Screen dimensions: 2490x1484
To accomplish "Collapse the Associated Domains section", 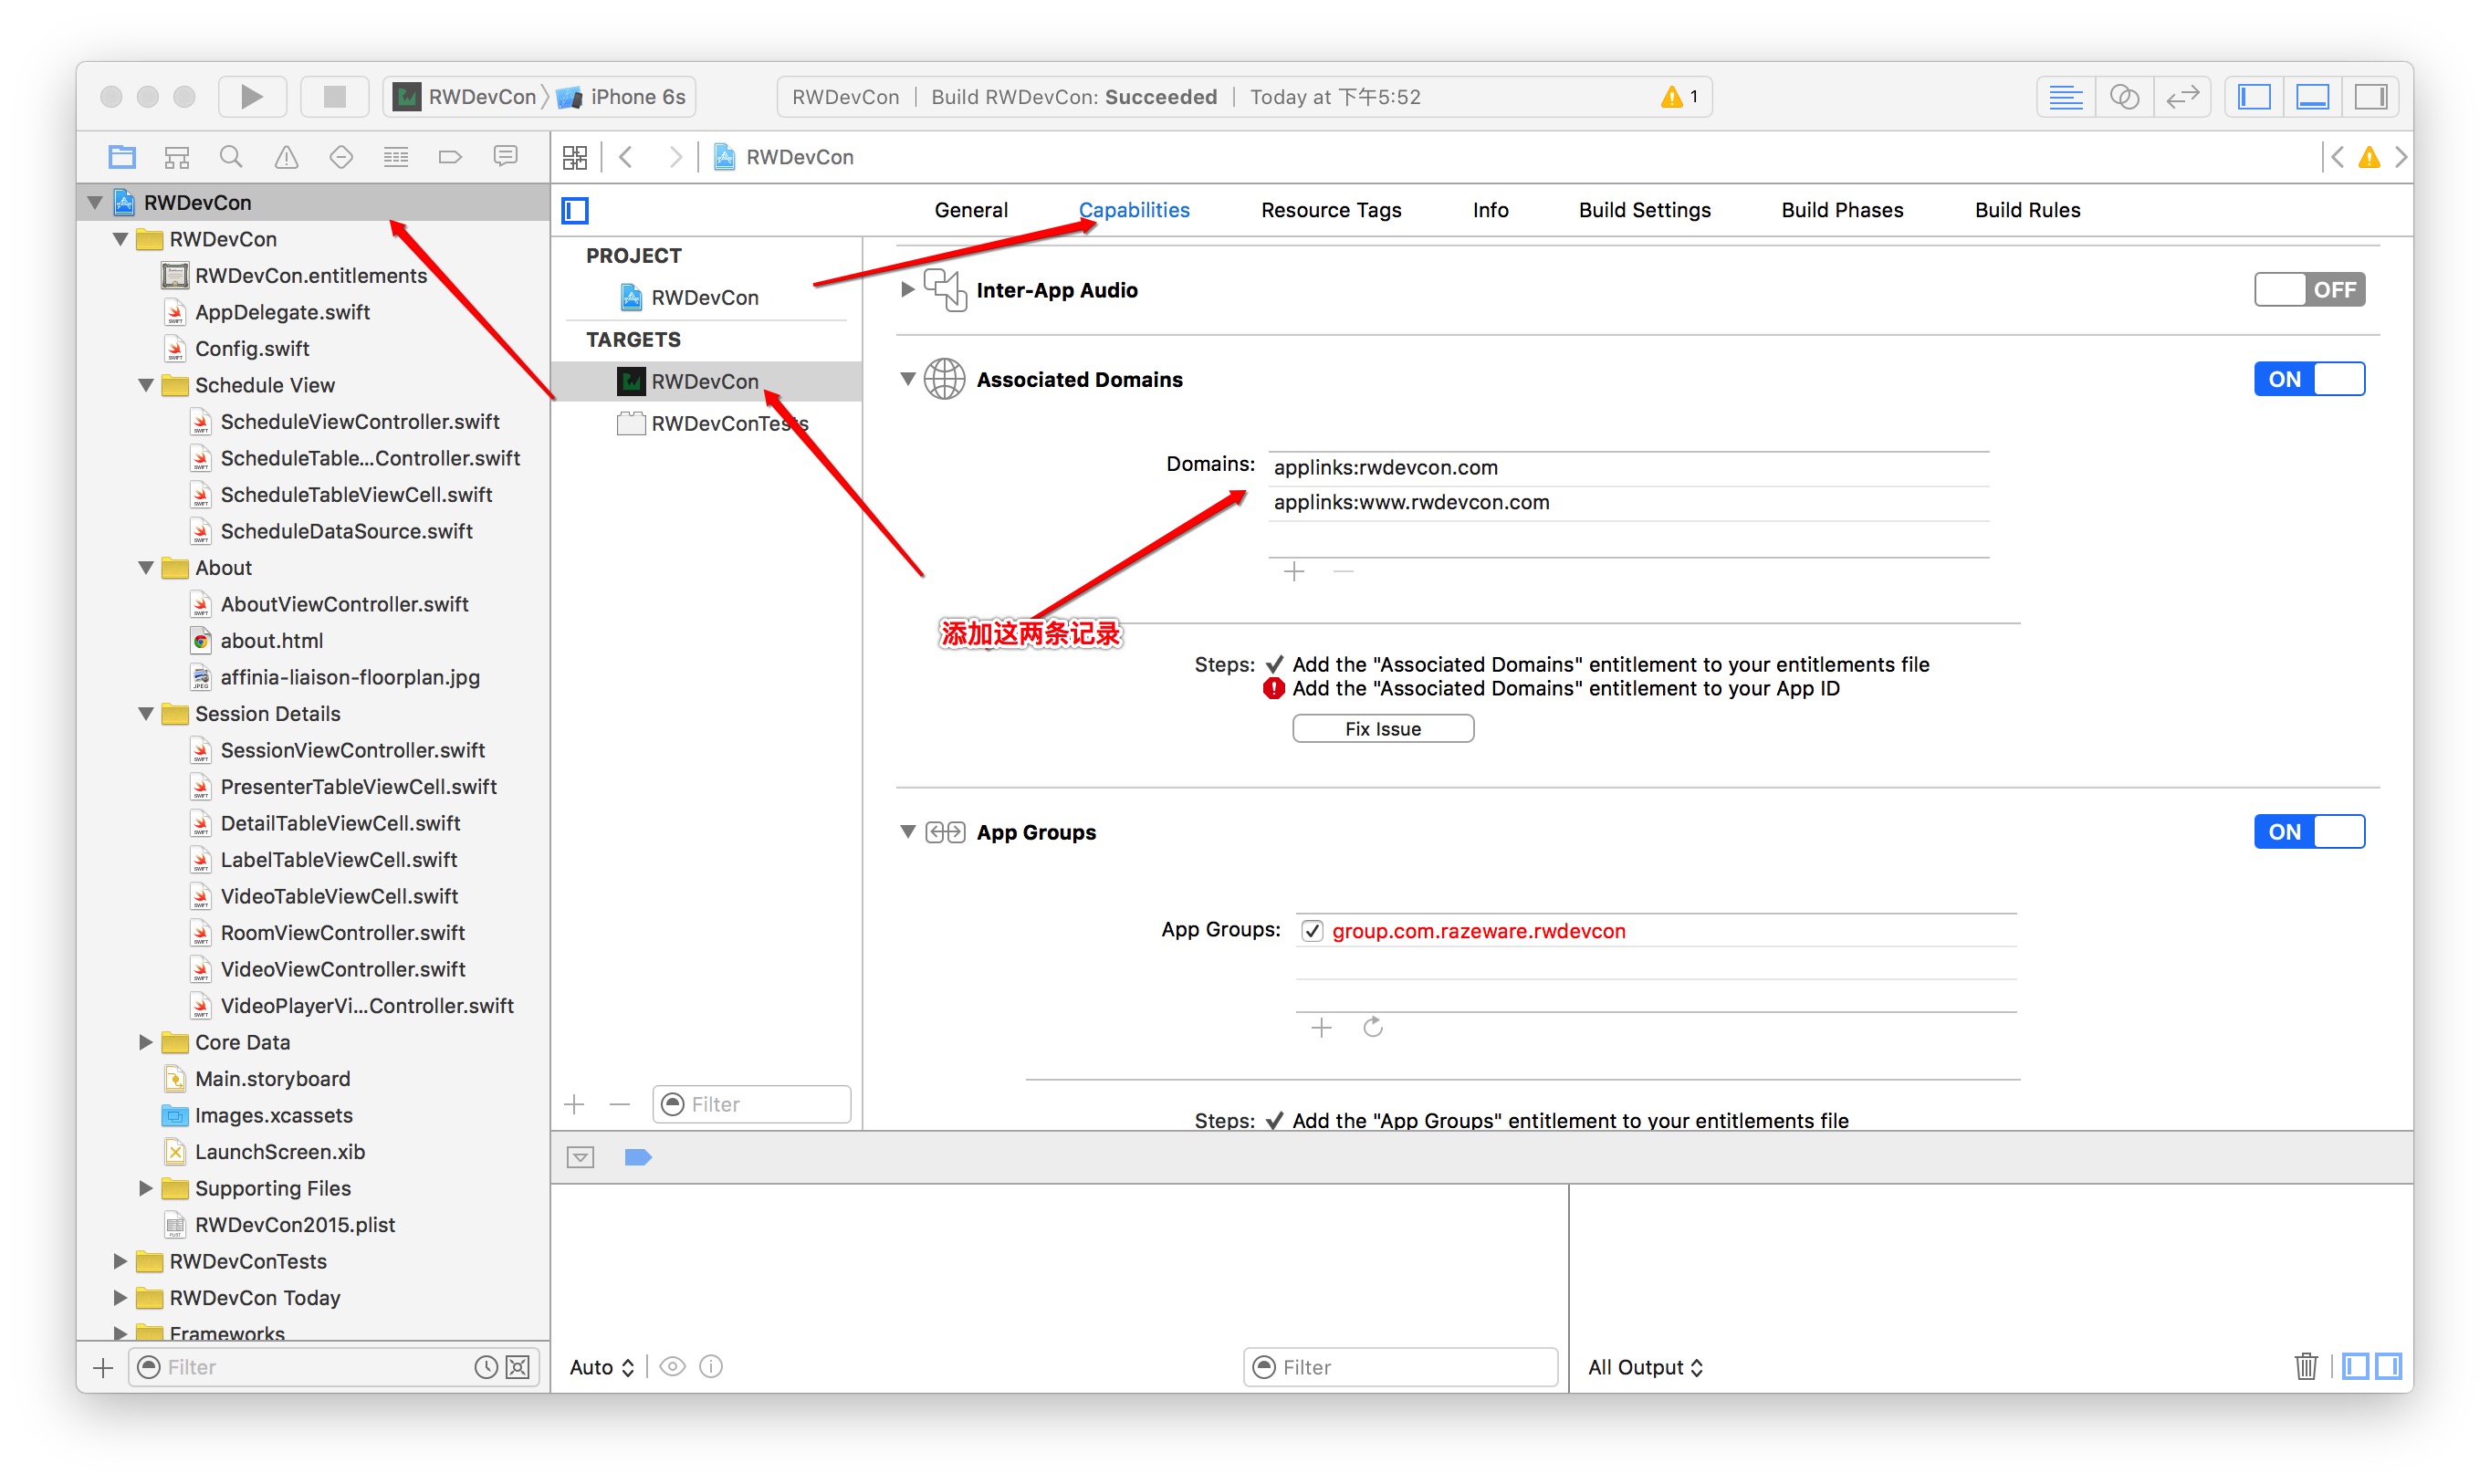I will point(907,379).
